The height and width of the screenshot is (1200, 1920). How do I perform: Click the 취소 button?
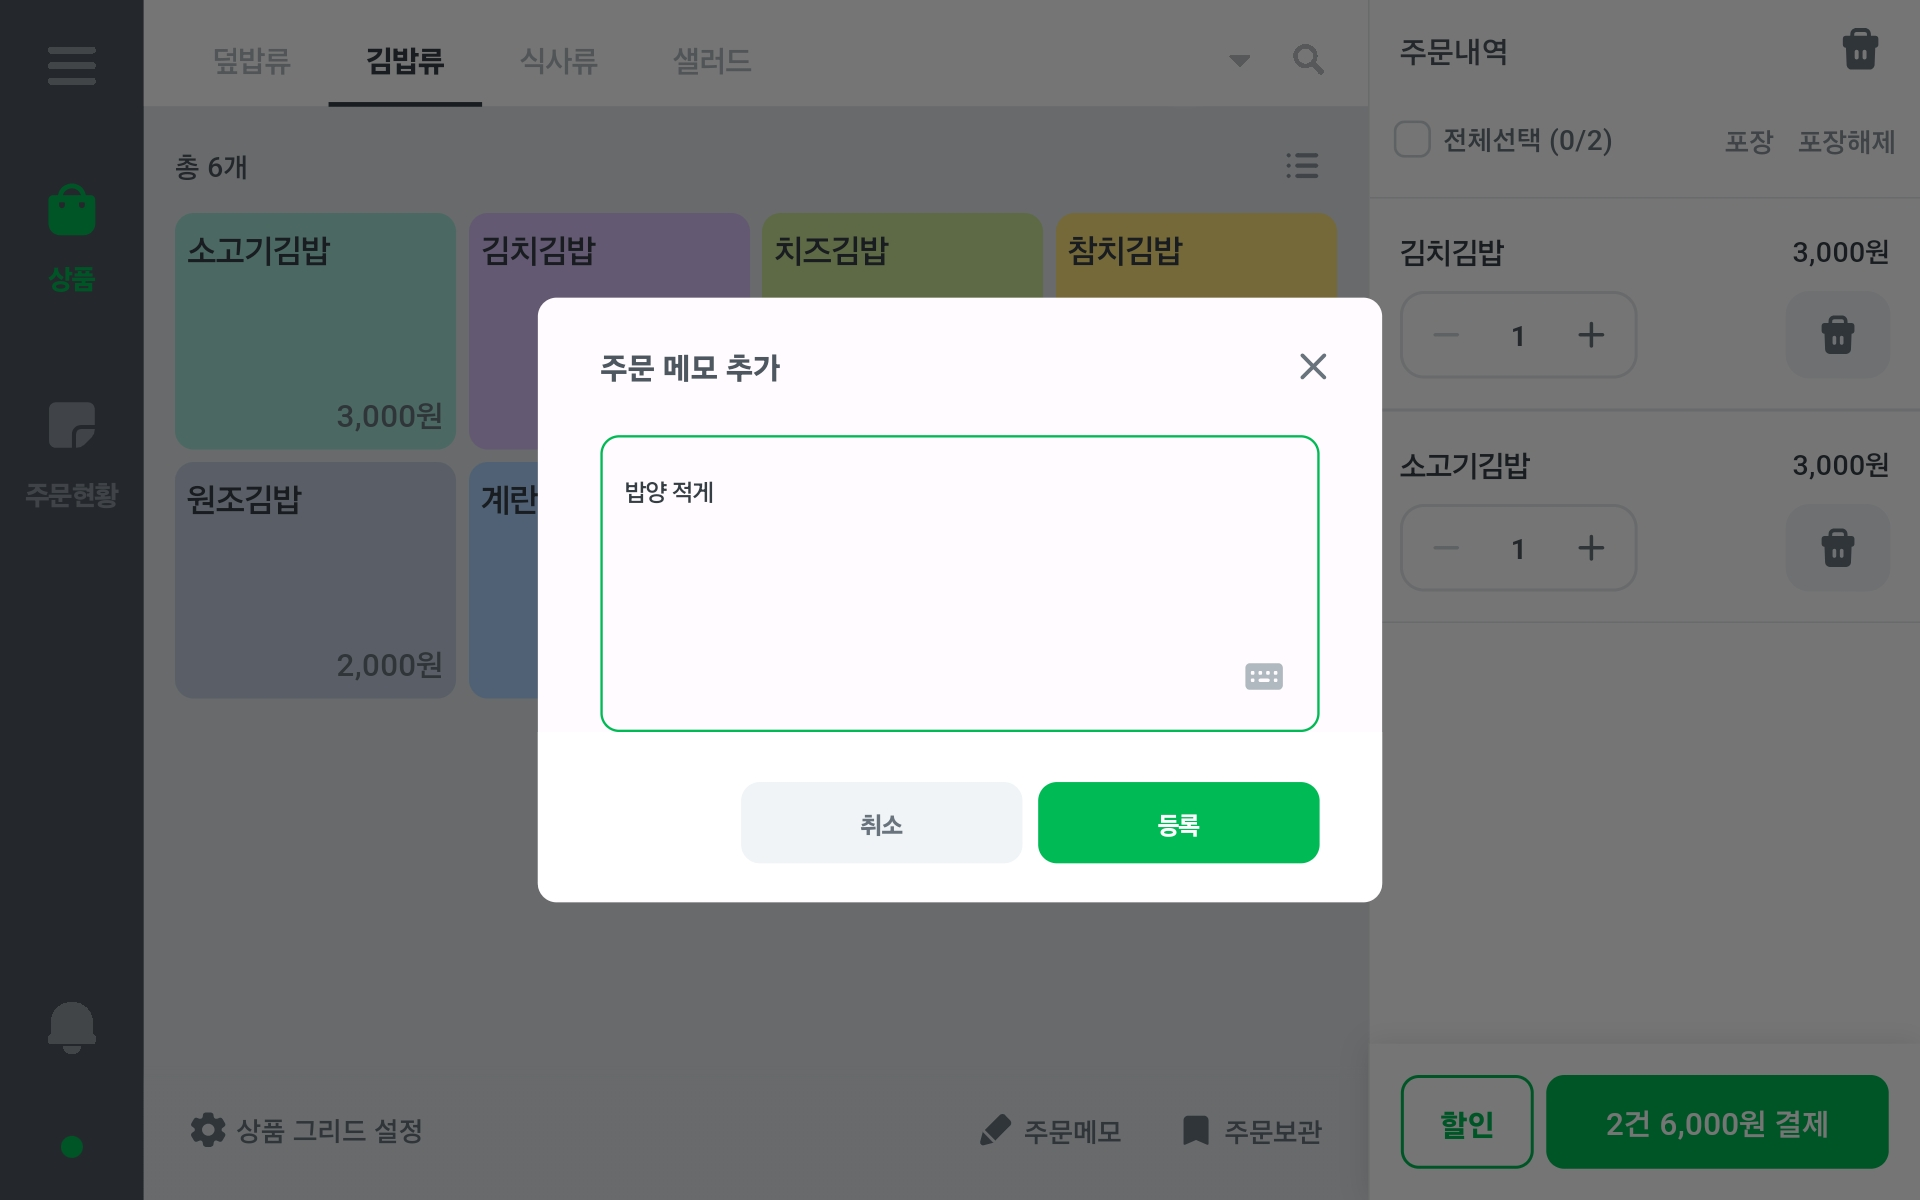point(881,823)
